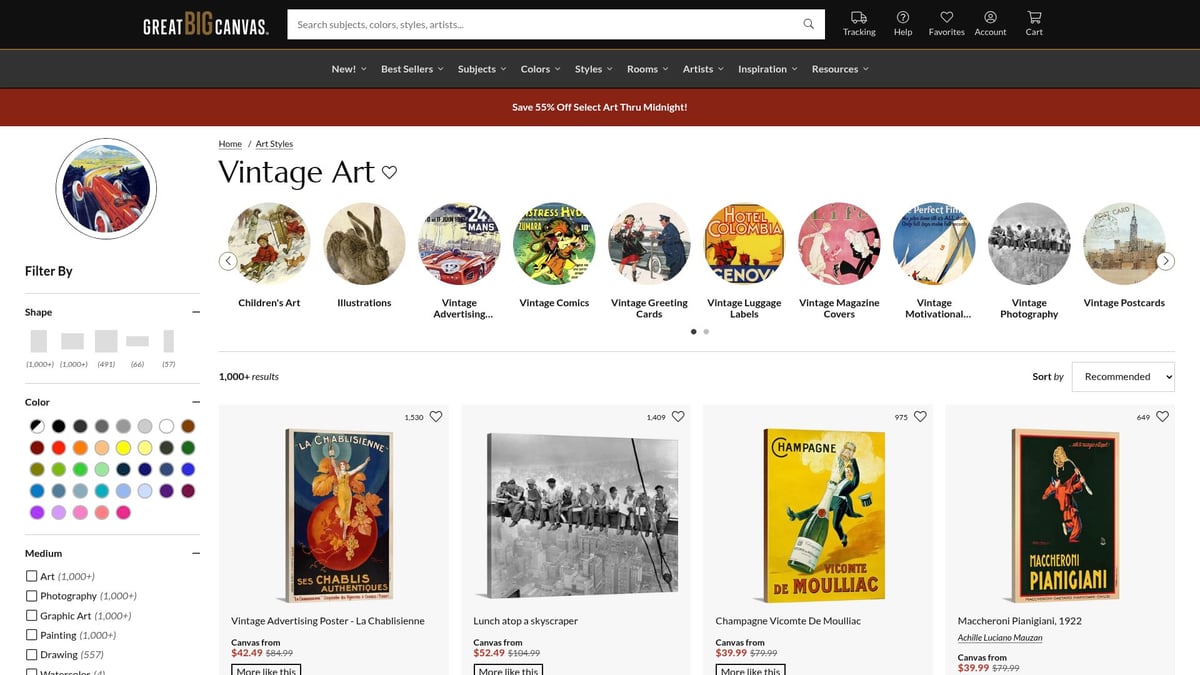This screenshot has width=1200, height=675.
Task: Open the shopping Cart icon
Action: click(x=1034, y=17)
